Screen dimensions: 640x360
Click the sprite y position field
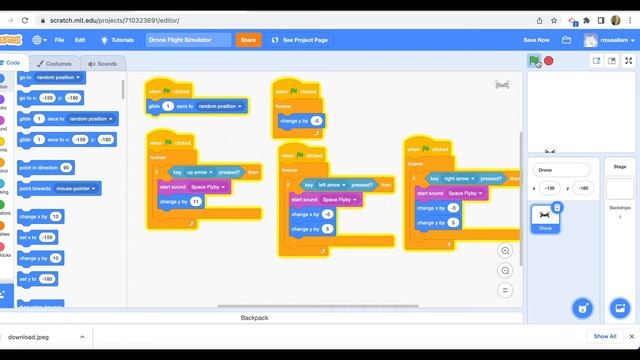point(583,188)
